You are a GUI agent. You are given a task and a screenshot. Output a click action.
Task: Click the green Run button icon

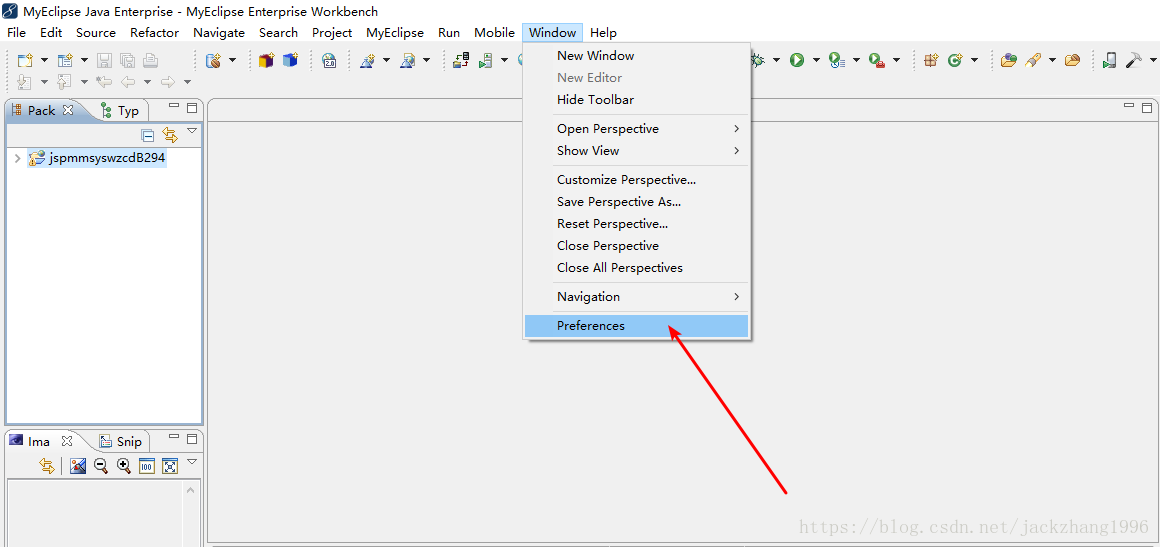(x=797, y=60)
